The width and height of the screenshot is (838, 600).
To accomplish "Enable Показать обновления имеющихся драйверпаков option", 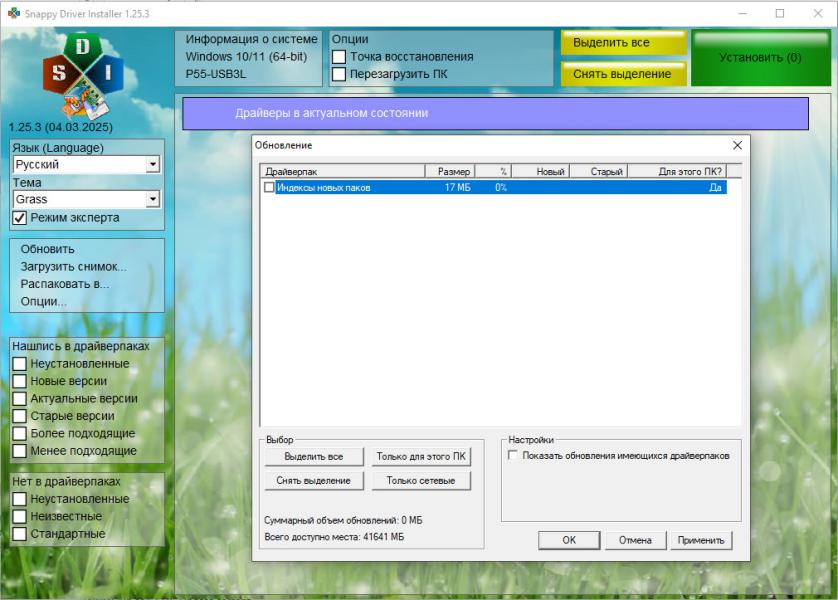I will (513, 455).
